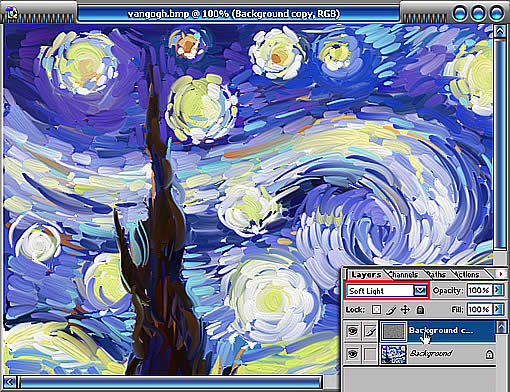Open the Opacity slider arrow

[498, 290]
